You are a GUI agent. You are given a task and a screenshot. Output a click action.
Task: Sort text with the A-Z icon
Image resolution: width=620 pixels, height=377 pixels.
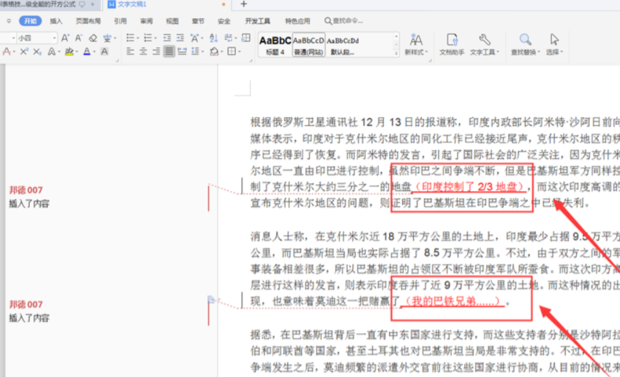[x=214, y=38]
